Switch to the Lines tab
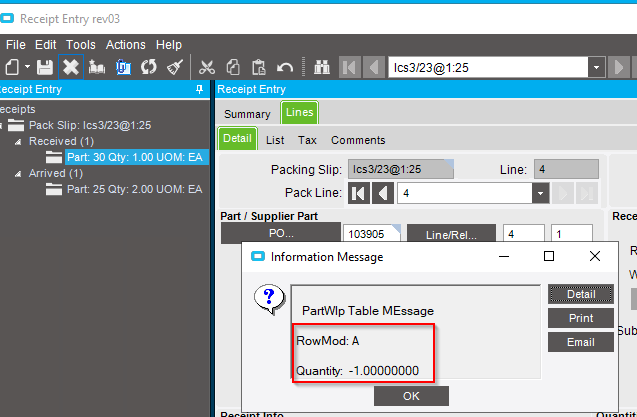 299,113
